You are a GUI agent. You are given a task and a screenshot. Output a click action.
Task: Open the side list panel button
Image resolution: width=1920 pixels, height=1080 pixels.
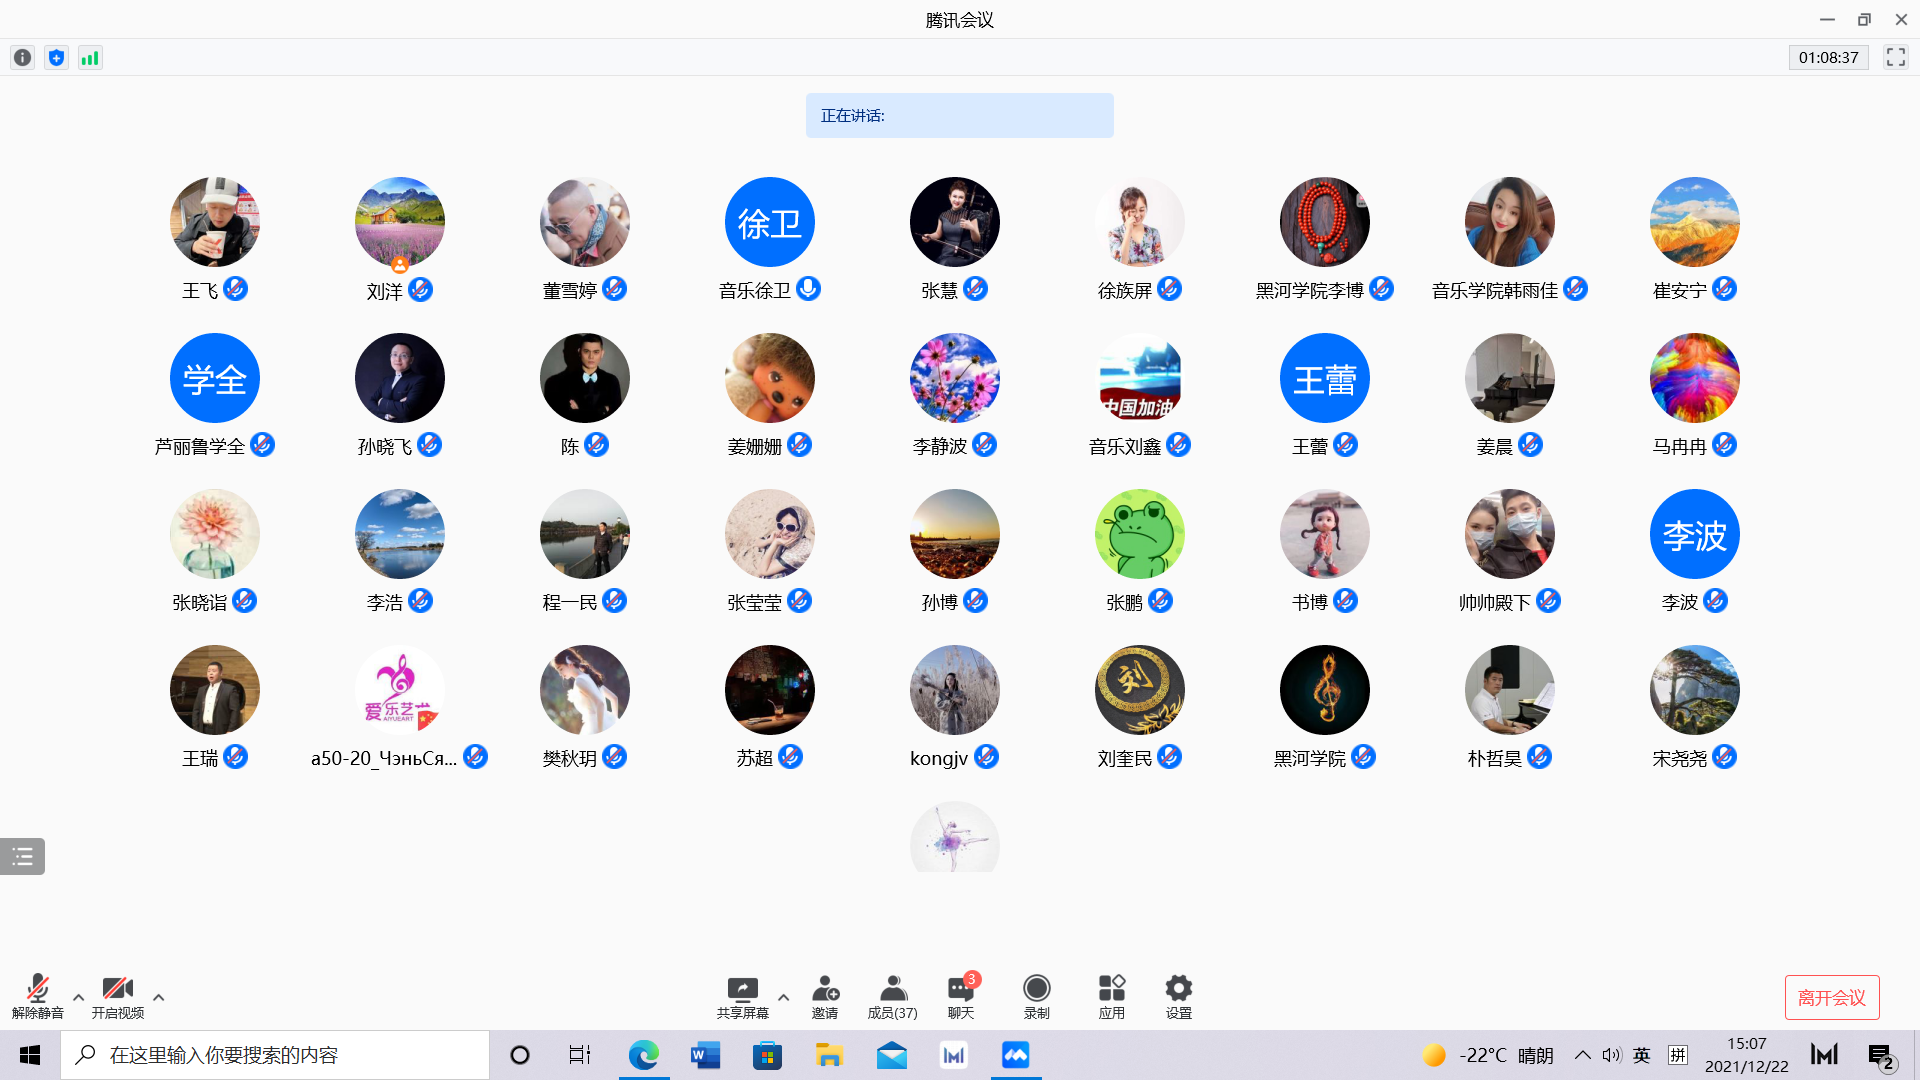[22, 856]
